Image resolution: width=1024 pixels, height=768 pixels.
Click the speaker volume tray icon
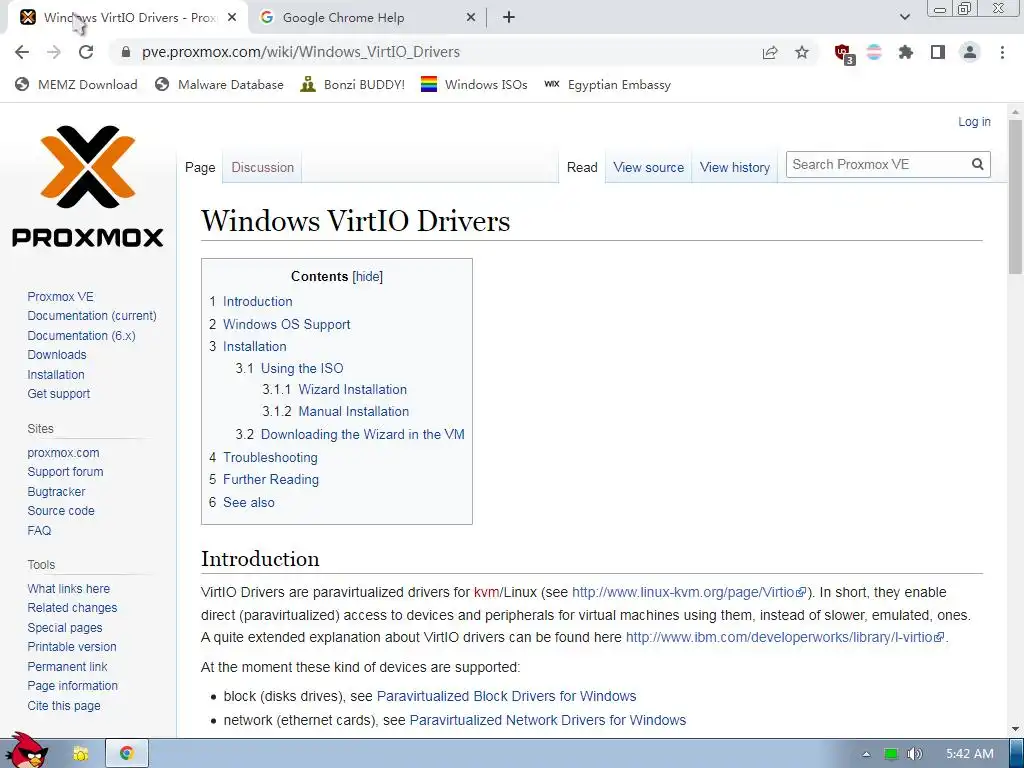(x=914, y=754)
